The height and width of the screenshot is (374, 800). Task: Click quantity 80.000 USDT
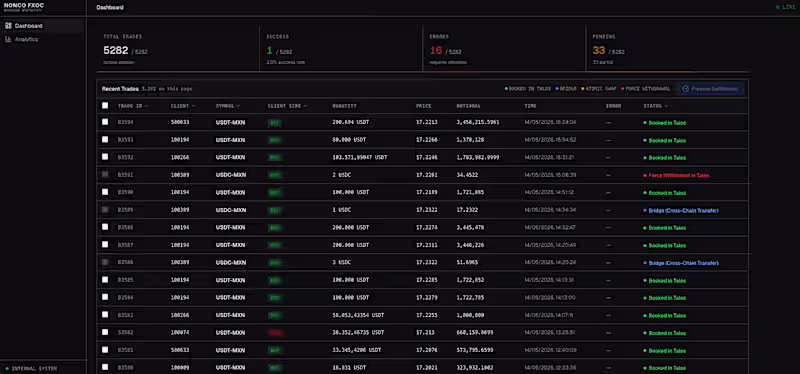tap(349, 140)
